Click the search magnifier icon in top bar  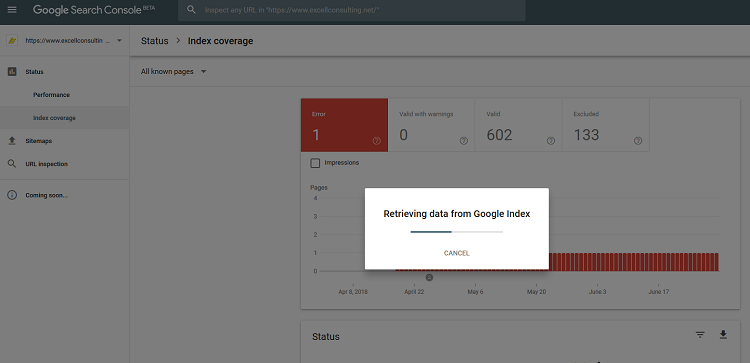click(191, 10)
